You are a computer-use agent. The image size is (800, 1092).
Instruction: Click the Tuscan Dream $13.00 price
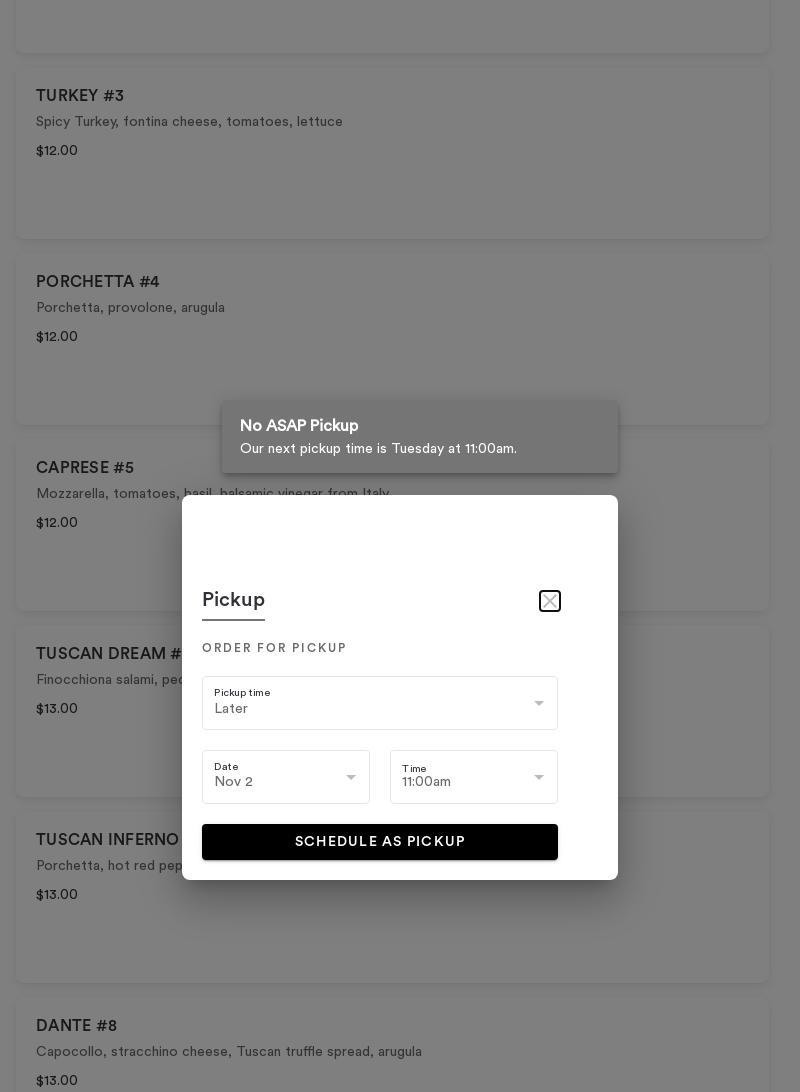(x=57, y=709)
